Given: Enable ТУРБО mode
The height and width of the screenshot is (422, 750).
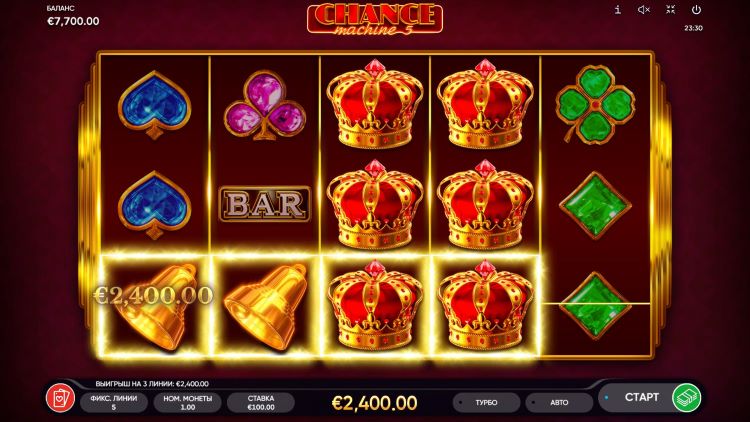Looking at the screenshot, I should tap(486, 403).
